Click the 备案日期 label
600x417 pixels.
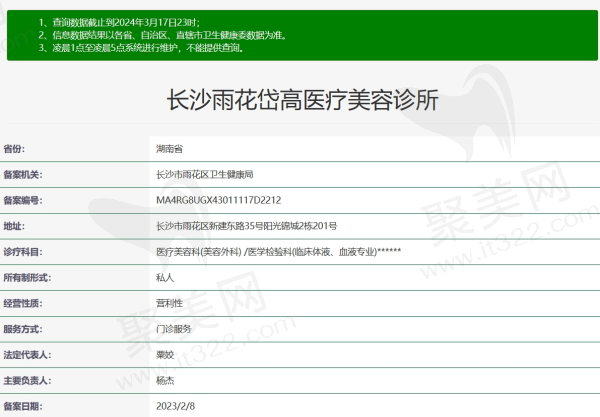coord(23,406)
